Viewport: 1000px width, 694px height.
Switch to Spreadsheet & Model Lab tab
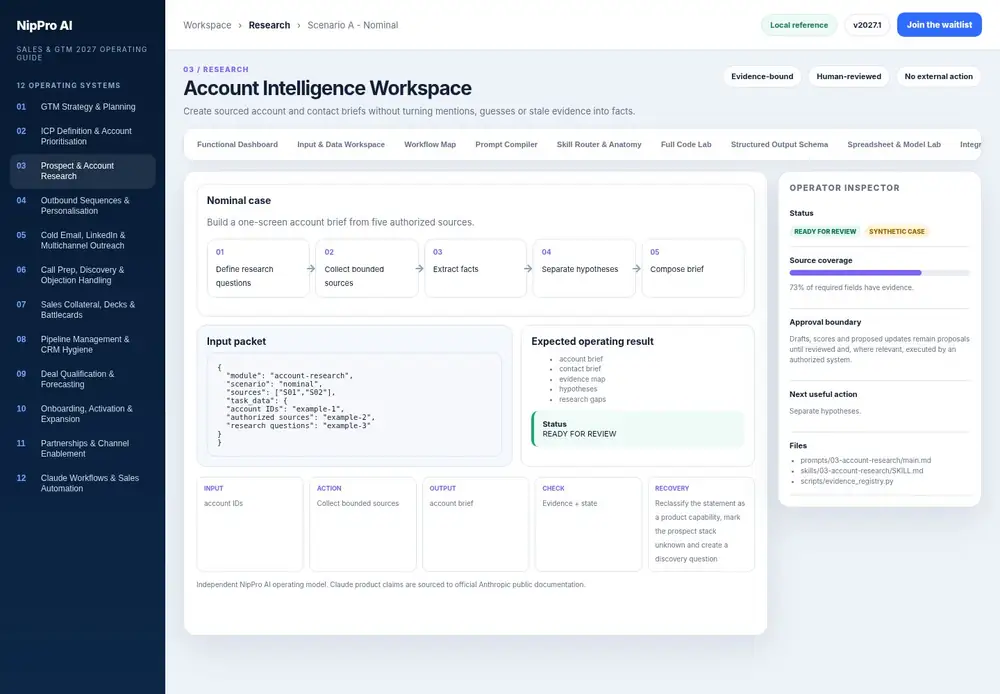tap(893, 145)
